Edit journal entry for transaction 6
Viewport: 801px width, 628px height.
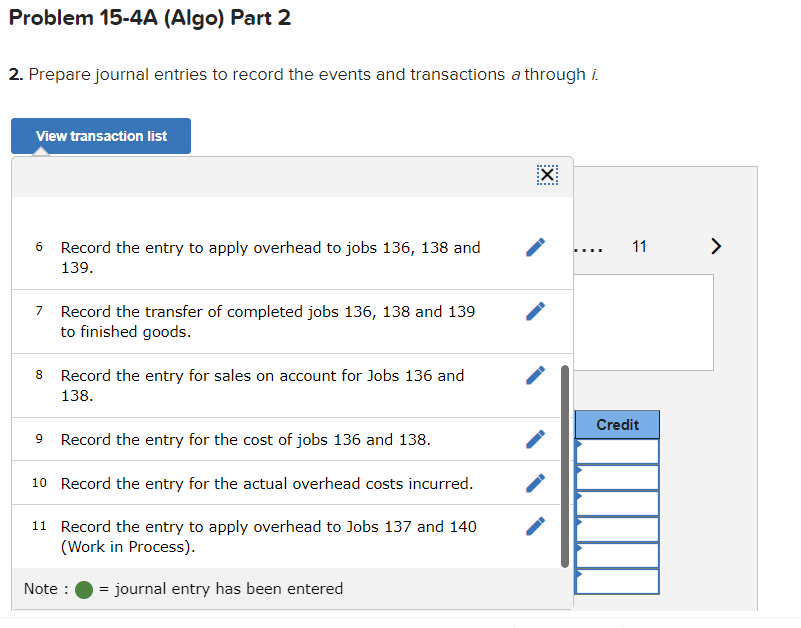tap(535, 247)
